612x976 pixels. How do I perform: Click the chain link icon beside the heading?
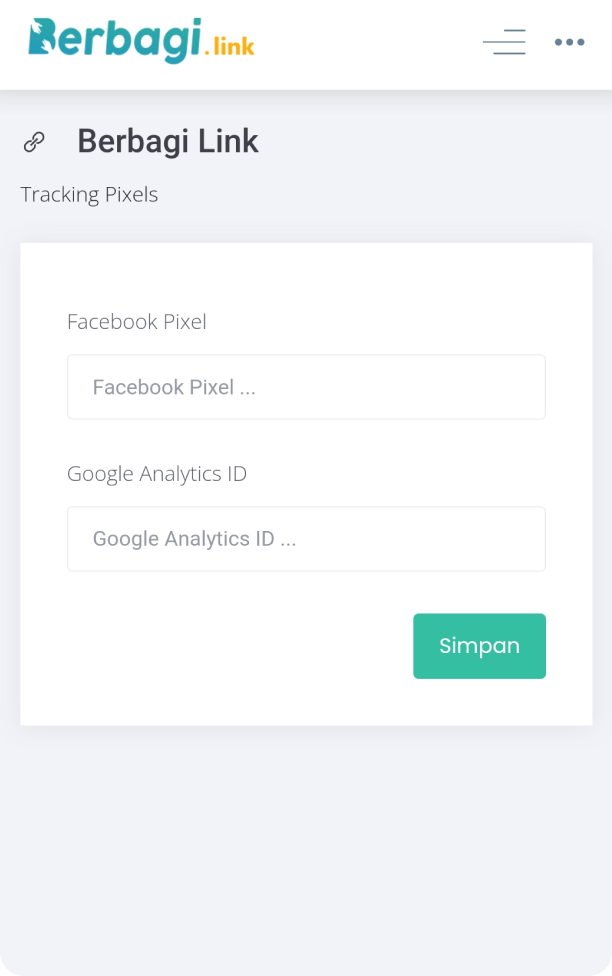34,142
